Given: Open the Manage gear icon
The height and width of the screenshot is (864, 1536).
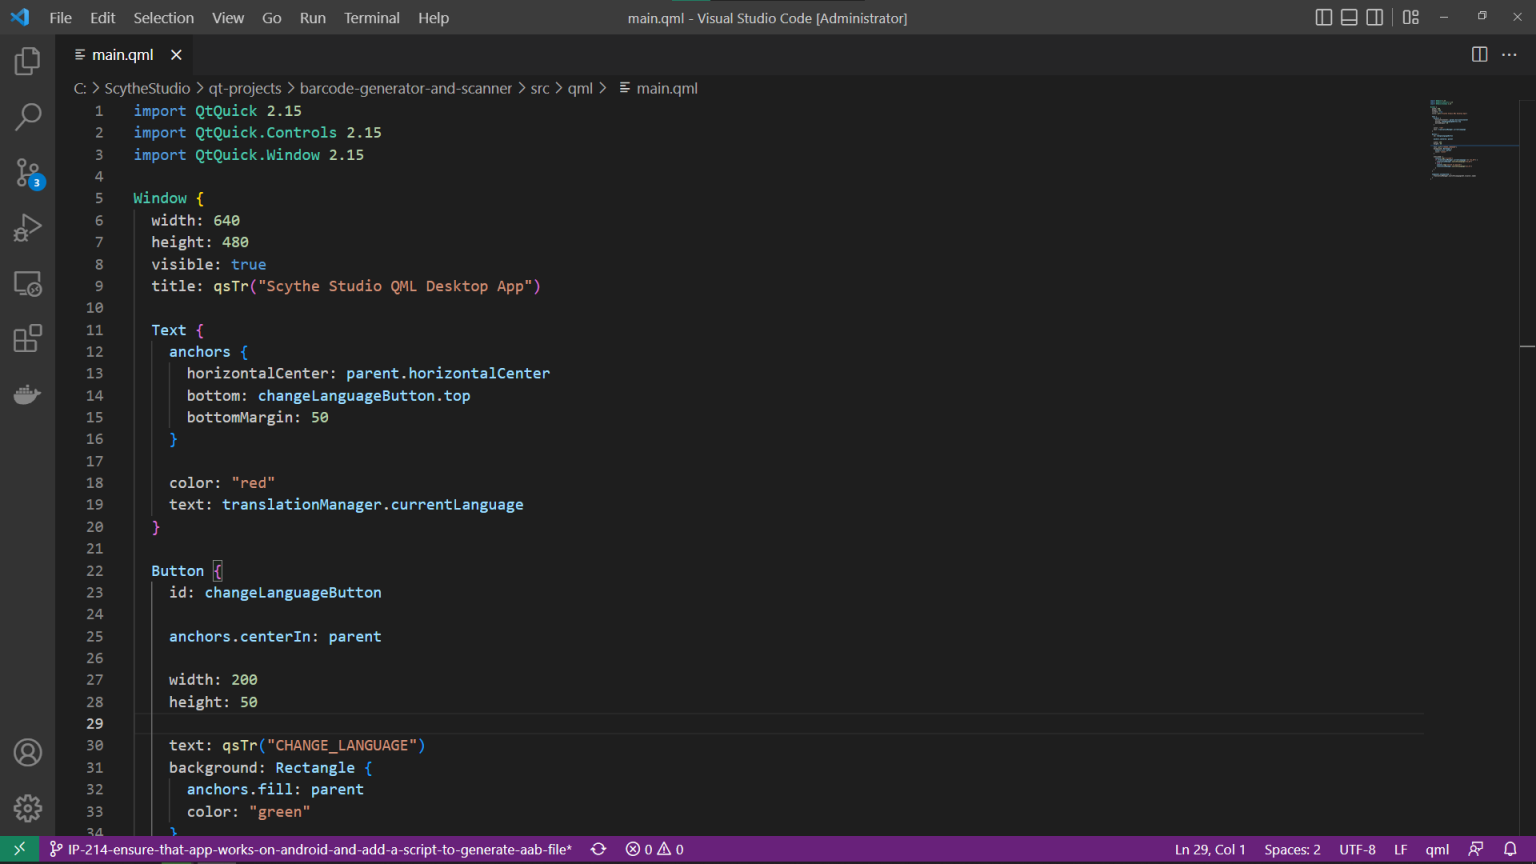Looking at the screenshot, I should (27, 808).
